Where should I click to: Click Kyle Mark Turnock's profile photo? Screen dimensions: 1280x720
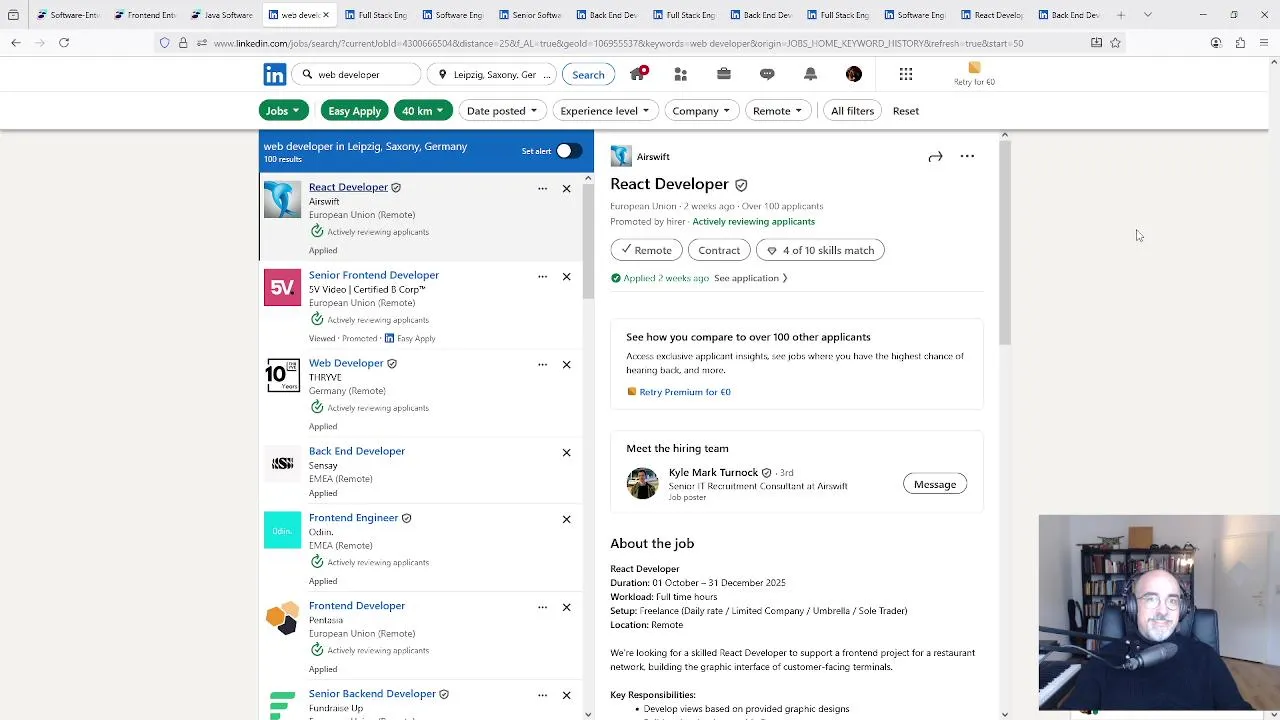tap(642, 483)
